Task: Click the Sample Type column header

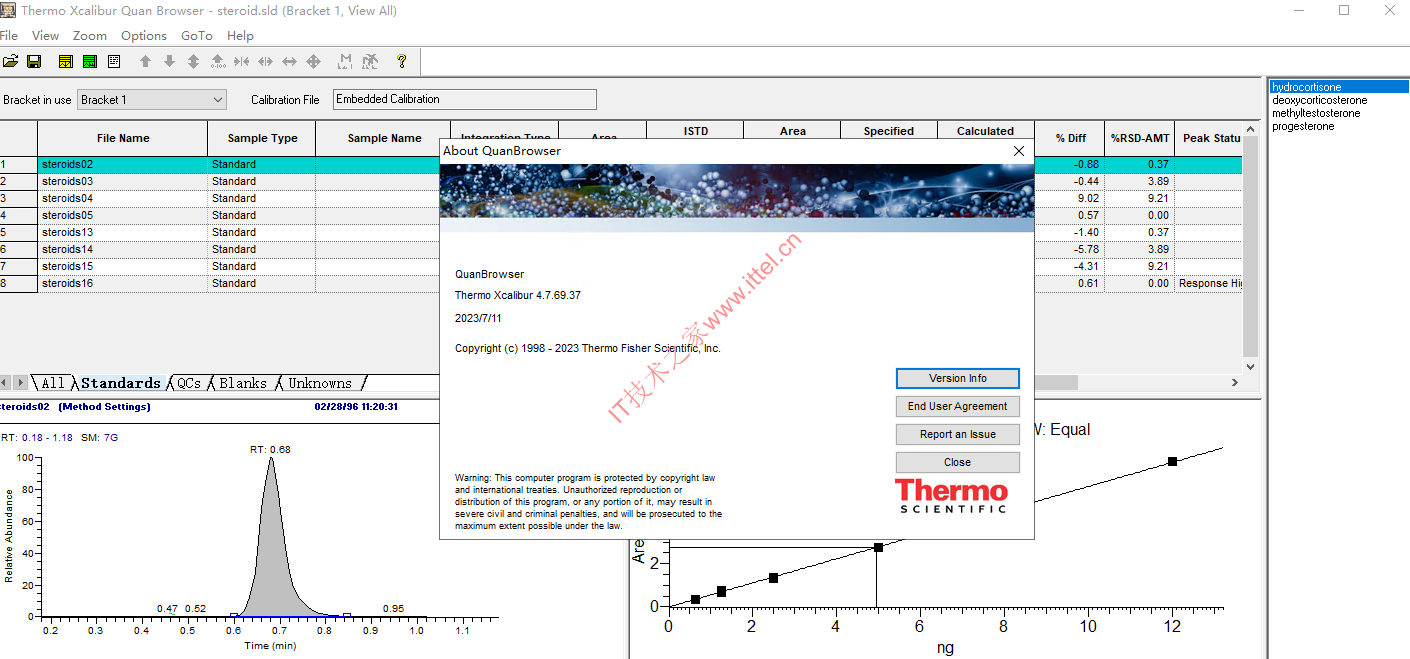Action: pos(262,138)
